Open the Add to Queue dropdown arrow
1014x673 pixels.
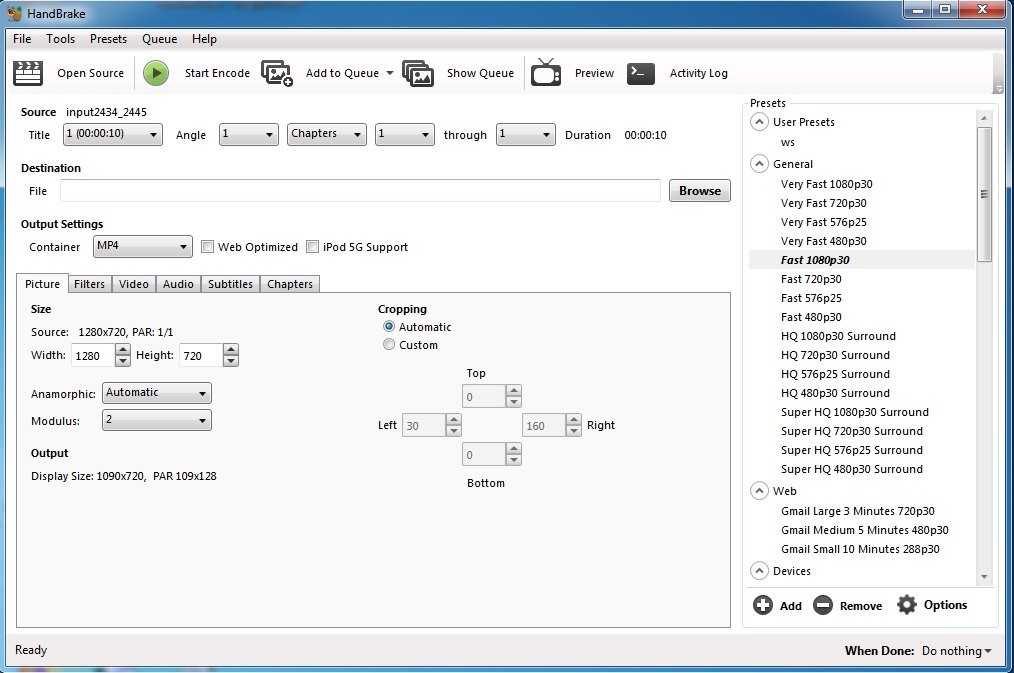[x=390, y=73]
